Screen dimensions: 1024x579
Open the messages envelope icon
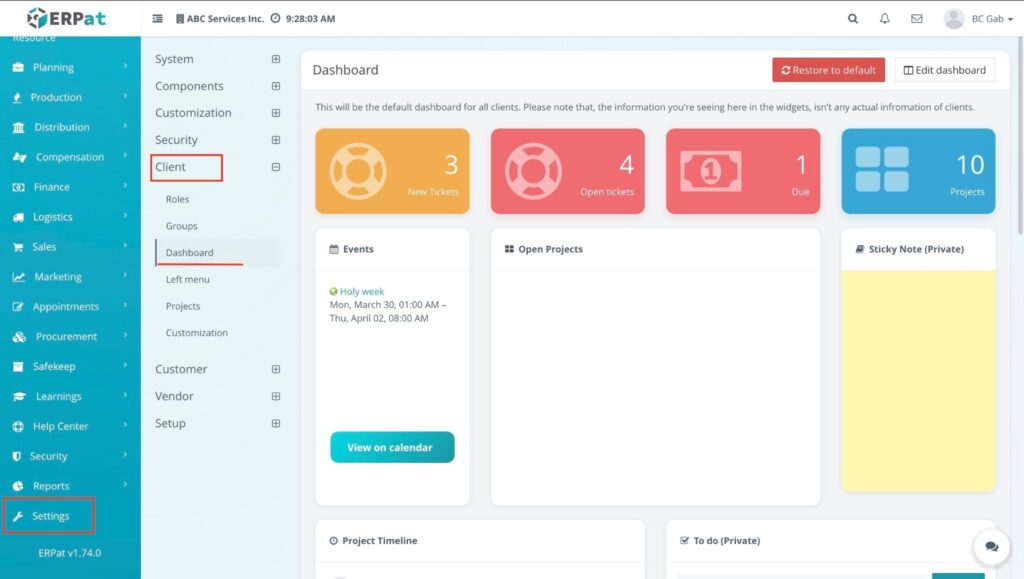(916, 18)
